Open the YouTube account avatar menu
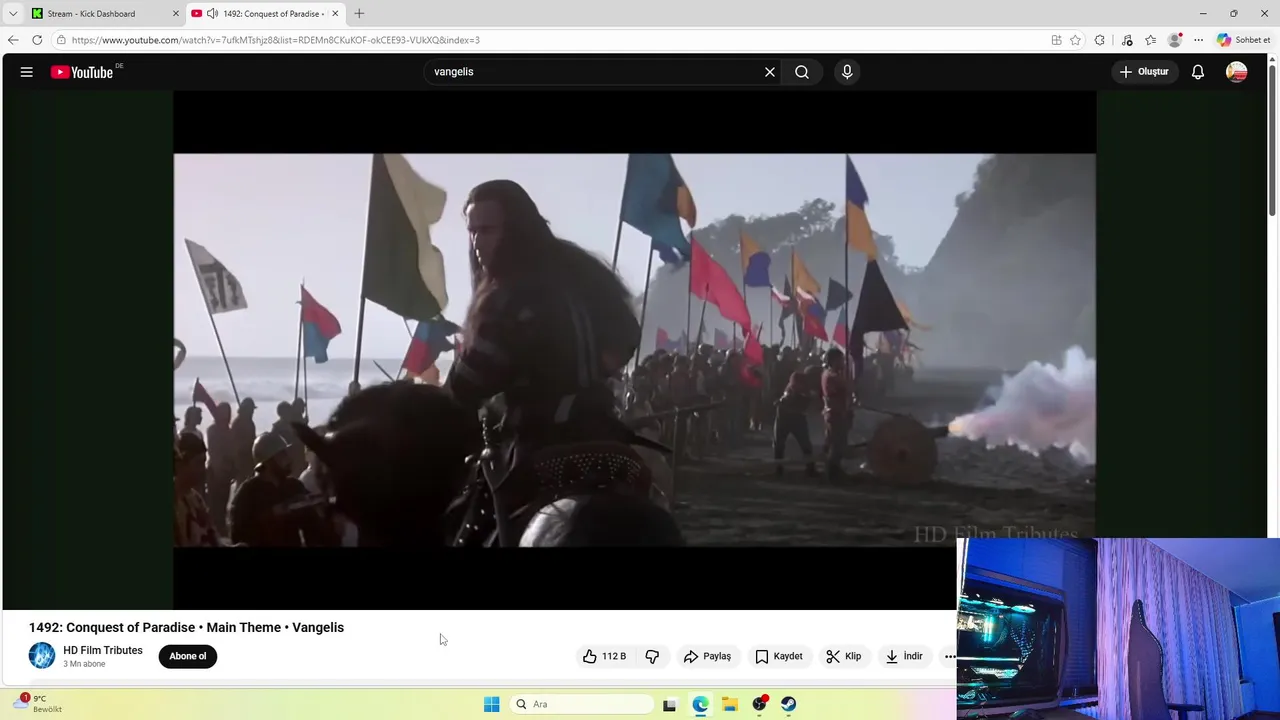 pyautogui.click(x=1237, y=72)
